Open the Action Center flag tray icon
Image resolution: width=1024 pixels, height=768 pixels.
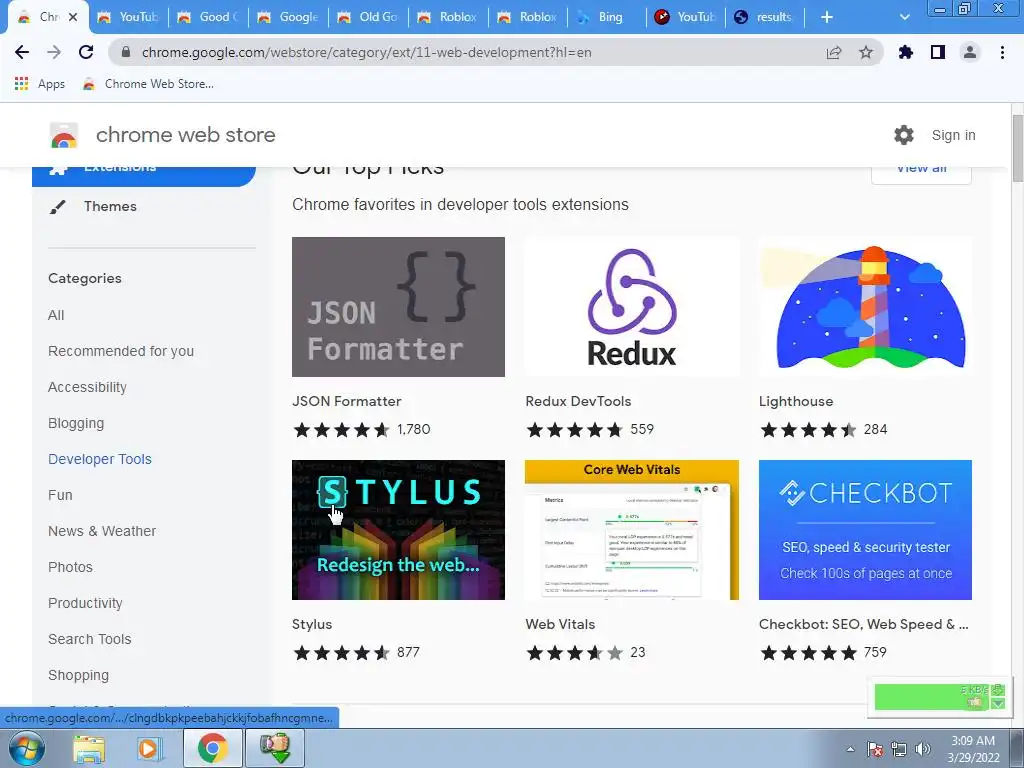pyautogui.click(x=875, y=749)
